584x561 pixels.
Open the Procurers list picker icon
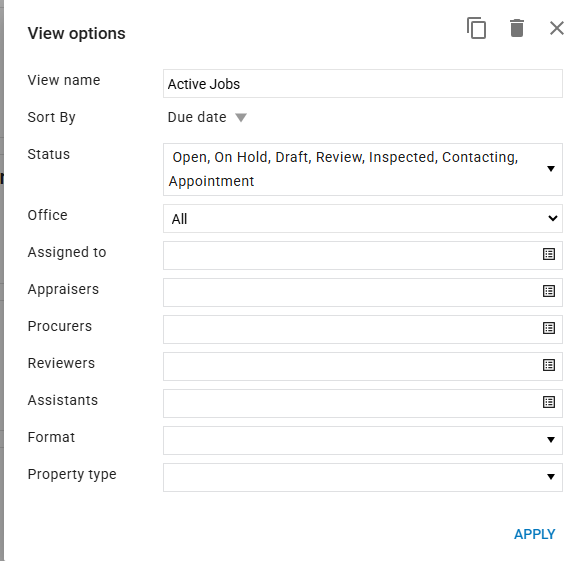point(549,328)
